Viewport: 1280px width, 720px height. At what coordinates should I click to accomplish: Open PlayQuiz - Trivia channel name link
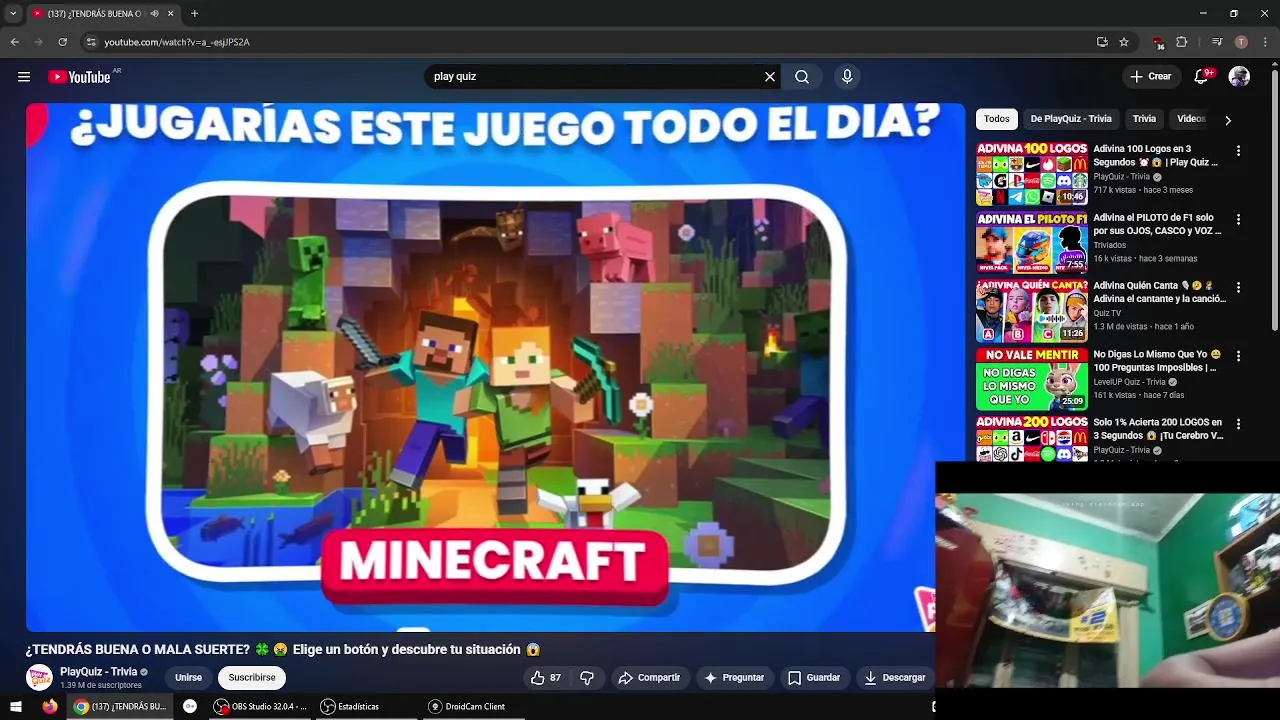click(x=98, y=672)
